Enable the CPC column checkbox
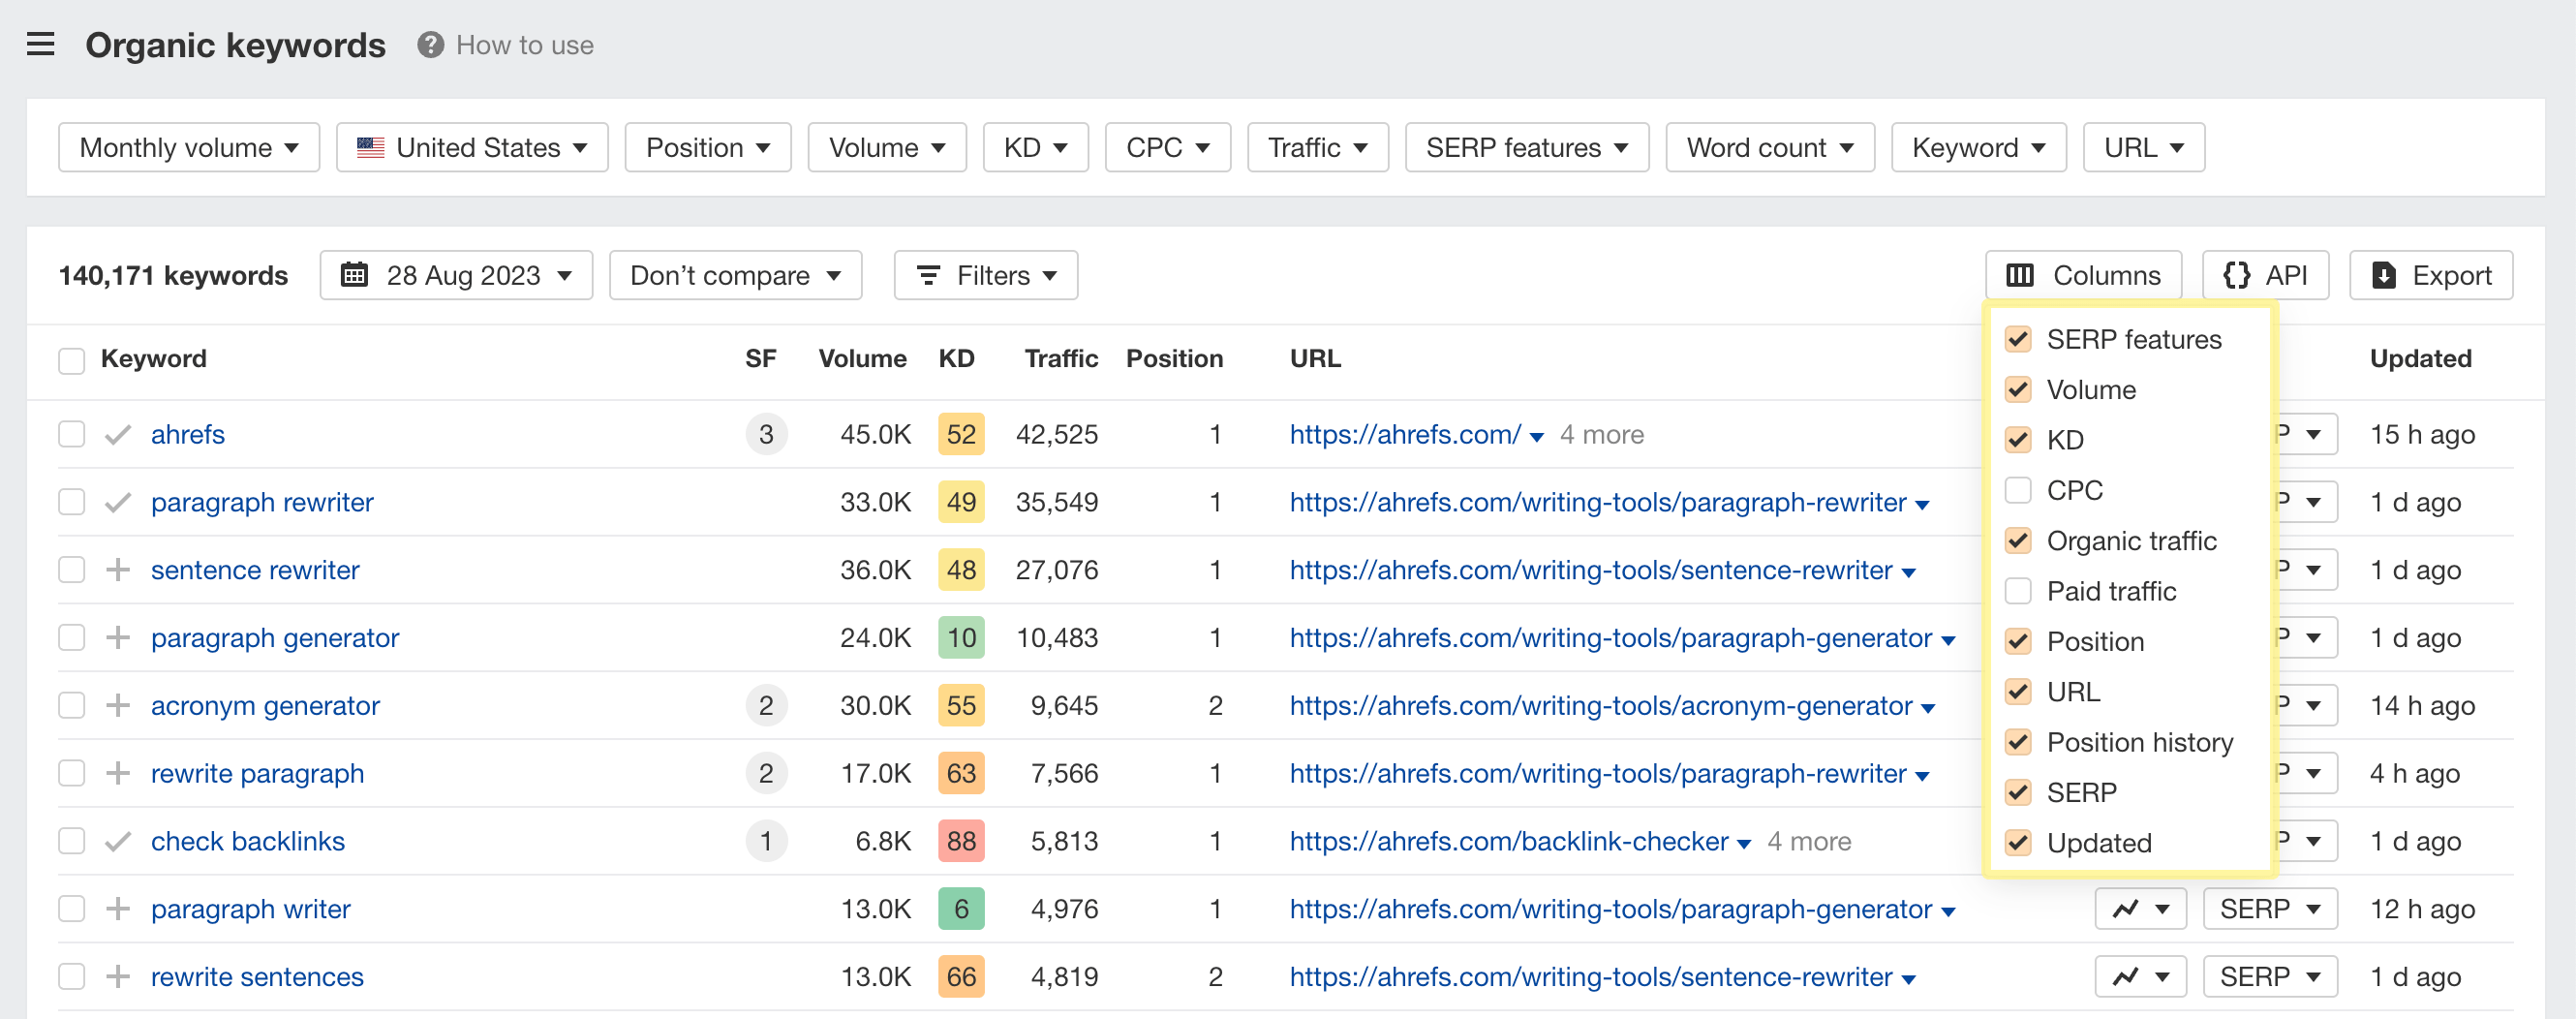The width and height of the screenshot is (2576, 1019). [x=2018, y=490]
